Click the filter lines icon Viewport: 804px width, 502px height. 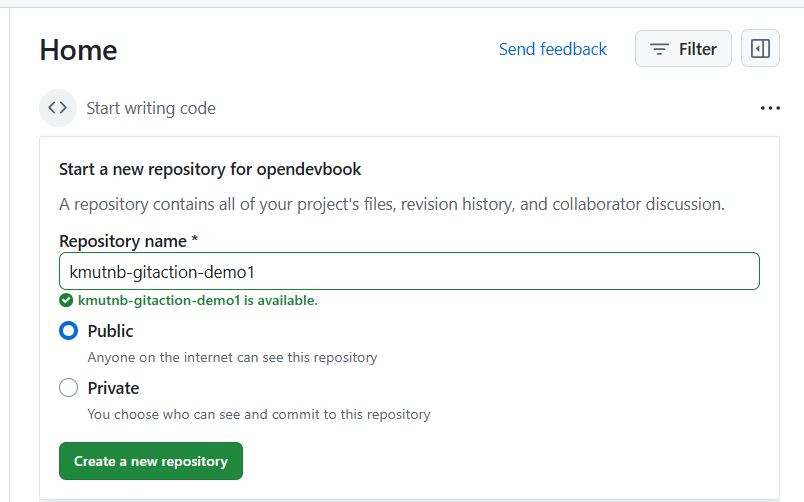pos(659,49)
